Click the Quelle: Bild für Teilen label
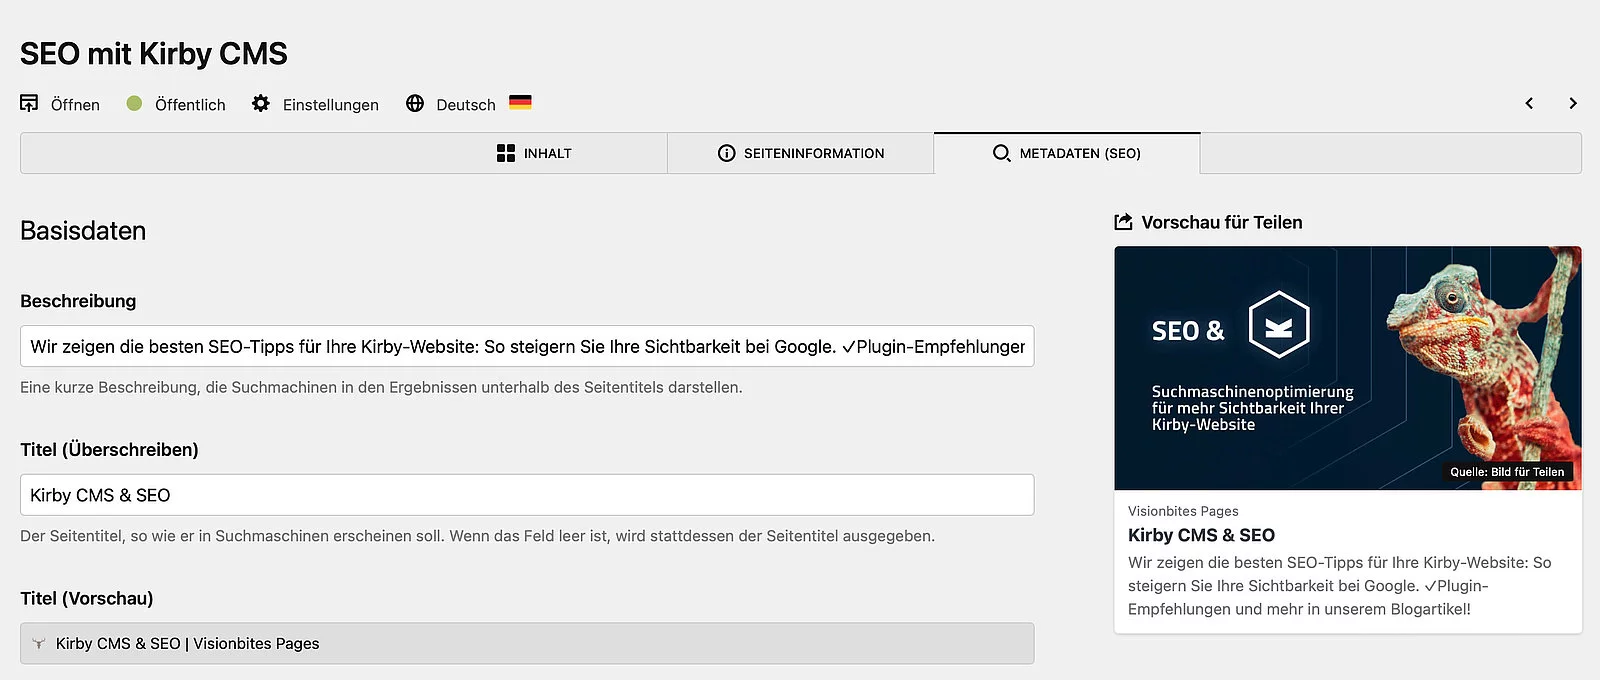 click(1507, 472)
